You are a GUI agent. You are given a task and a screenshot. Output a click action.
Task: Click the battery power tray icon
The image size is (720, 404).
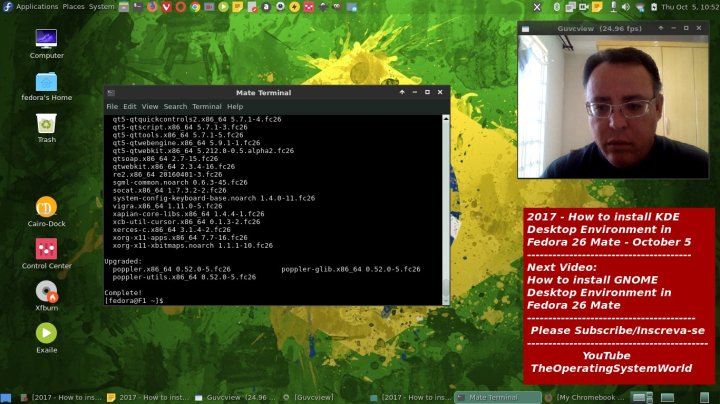coord(654,6)
